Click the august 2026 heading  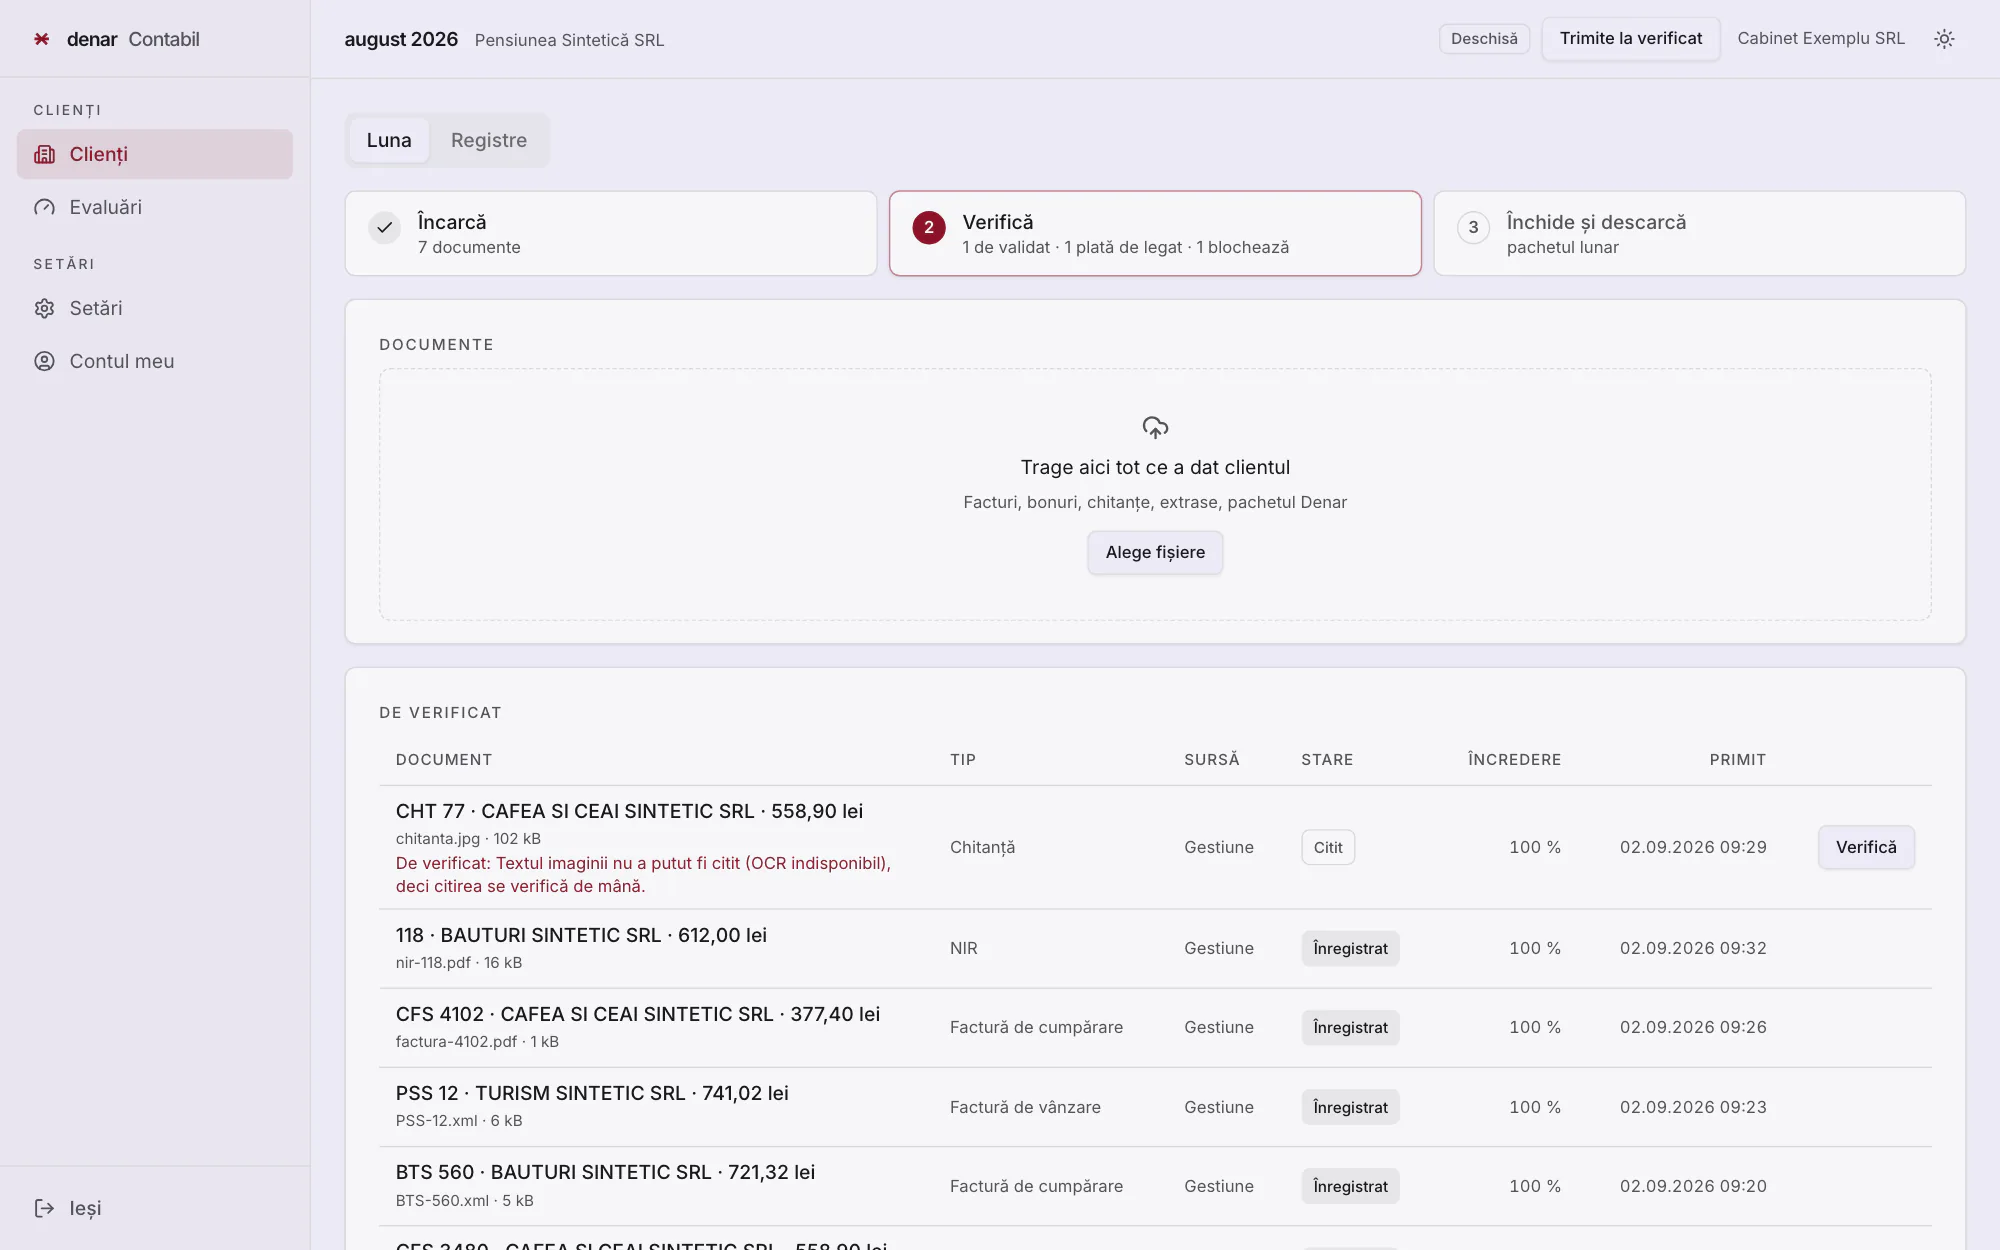[x=401, y=39]
